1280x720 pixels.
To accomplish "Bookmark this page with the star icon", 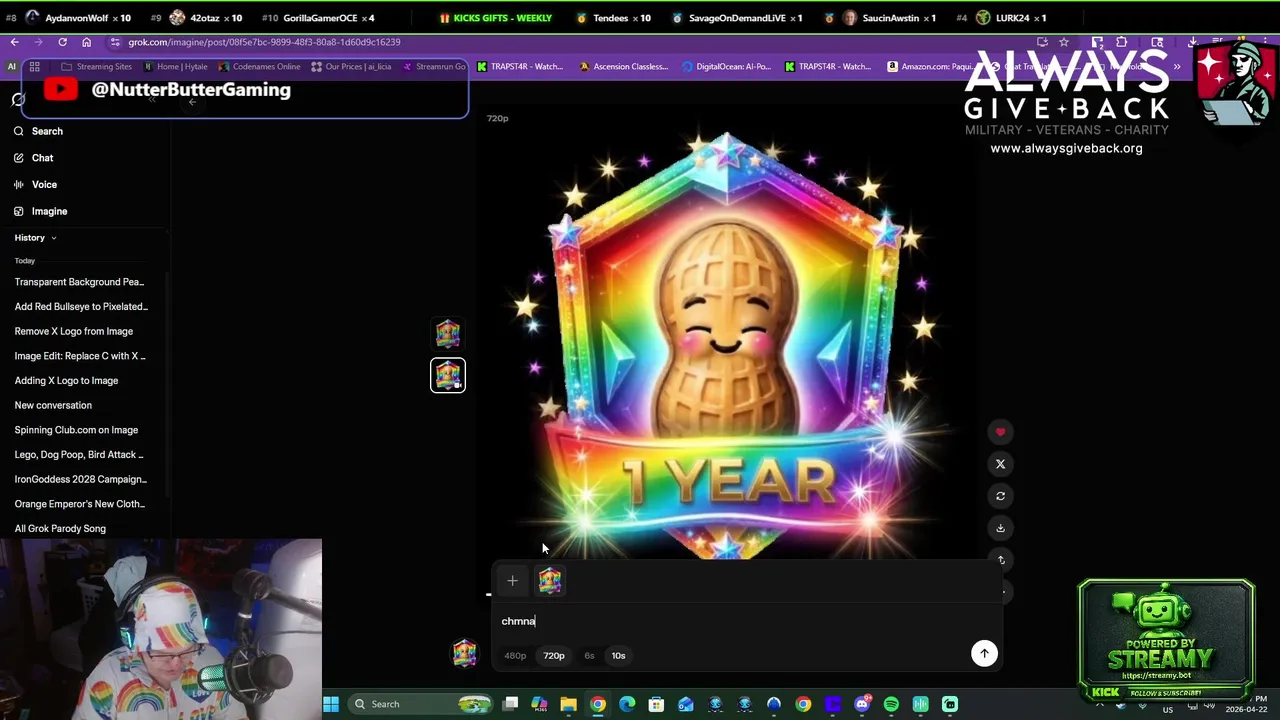I will click(x=1064, y=42).
